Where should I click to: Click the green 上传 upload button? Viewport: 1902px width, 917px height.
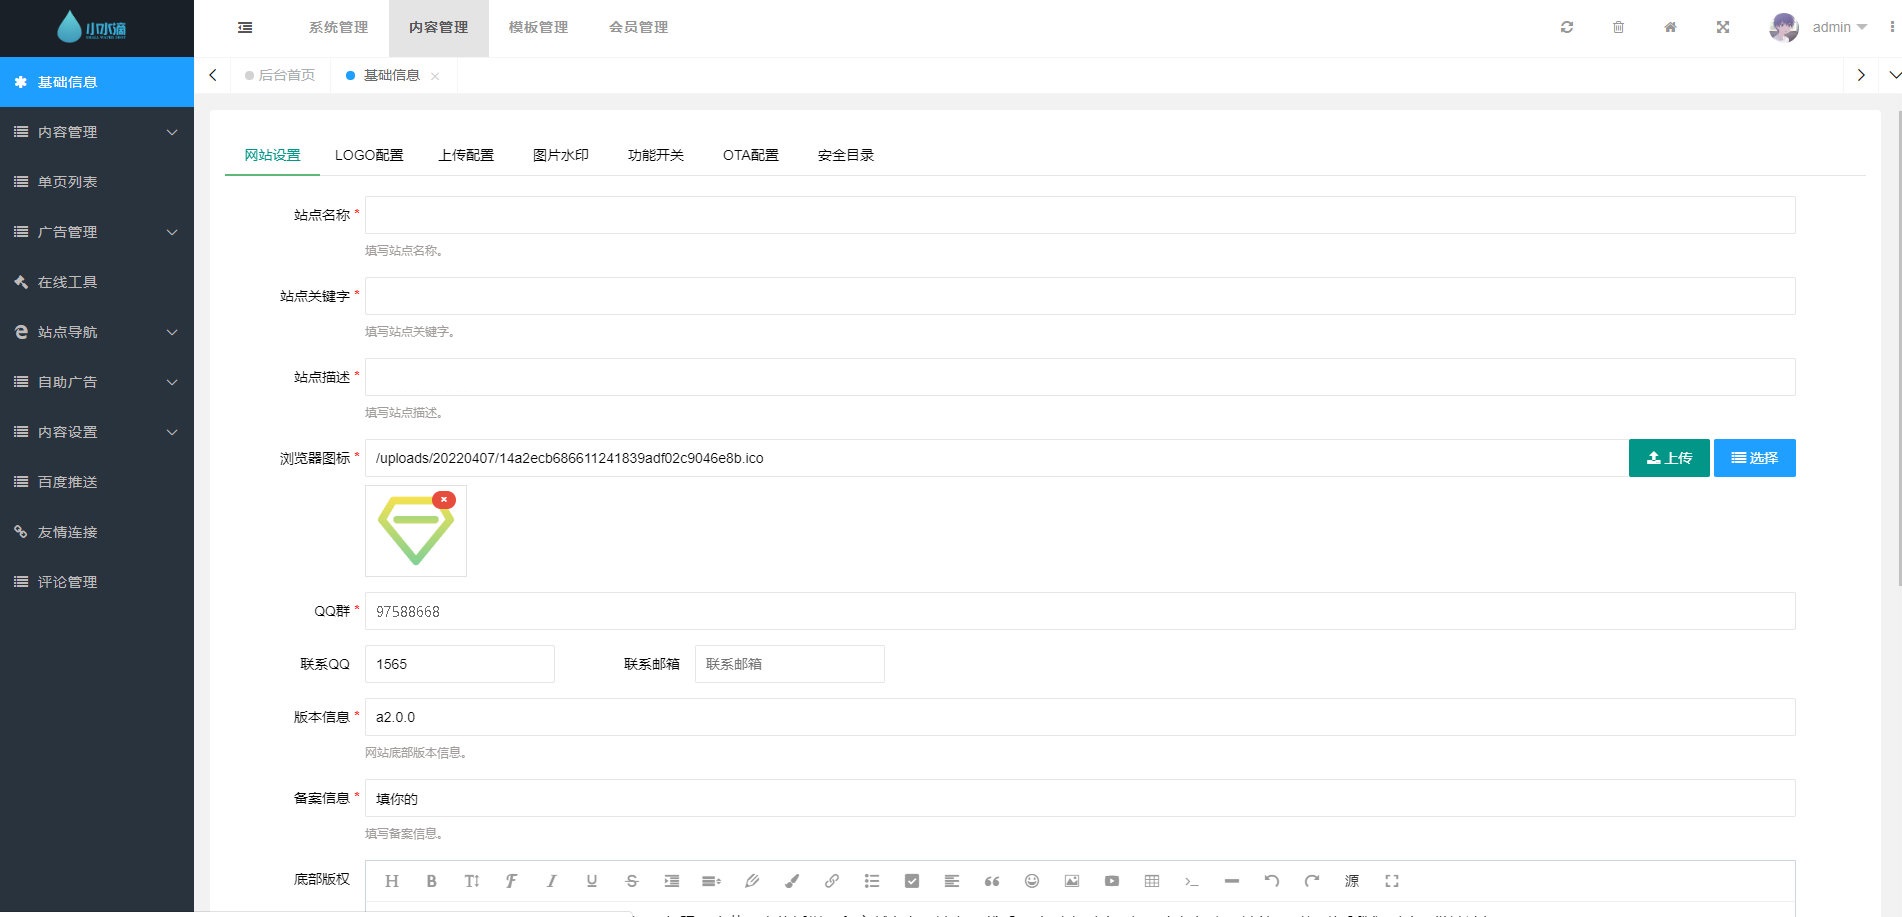coord(1669,458)
